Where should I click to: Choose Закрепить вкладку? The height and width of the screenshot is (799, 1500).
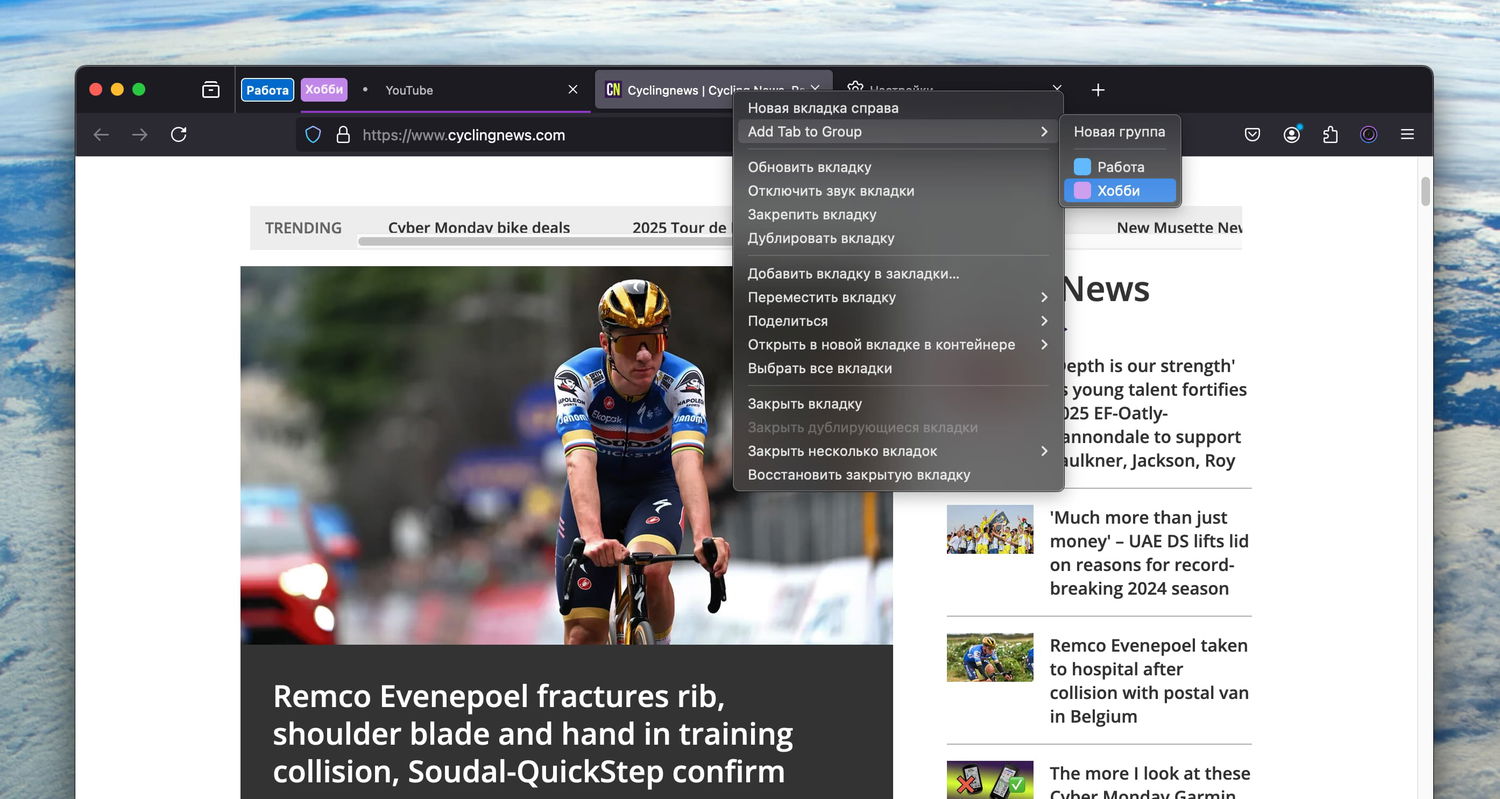point(898,214)
